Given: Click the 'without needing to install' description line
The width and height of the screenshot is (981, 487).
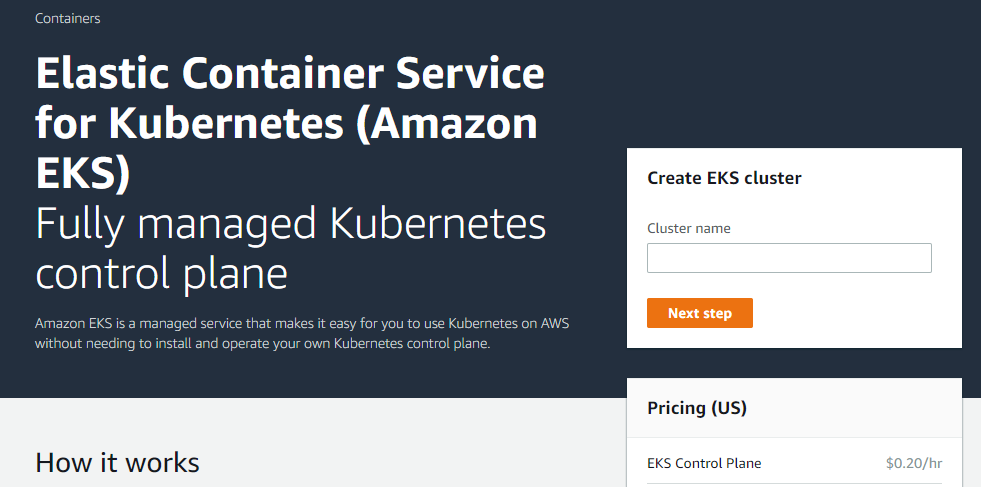Looking at the screenshot, I should coord(264,344).
